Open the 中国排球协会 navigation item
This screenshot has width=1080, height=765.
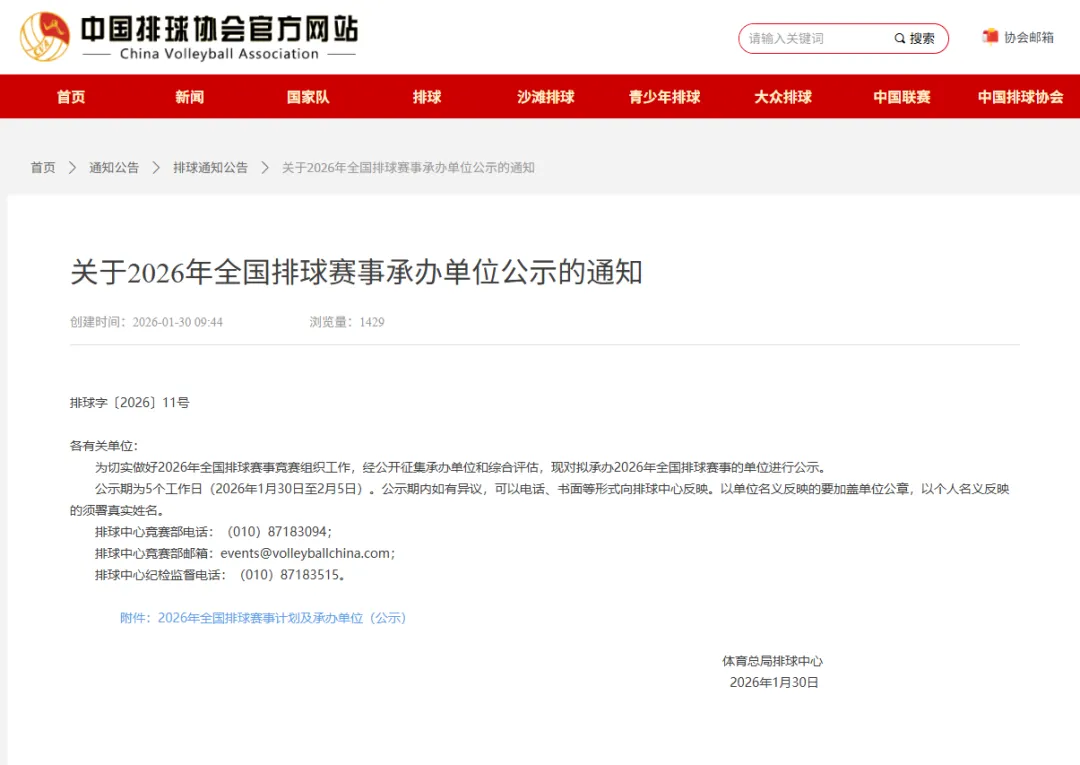(x=1021, y=97)
